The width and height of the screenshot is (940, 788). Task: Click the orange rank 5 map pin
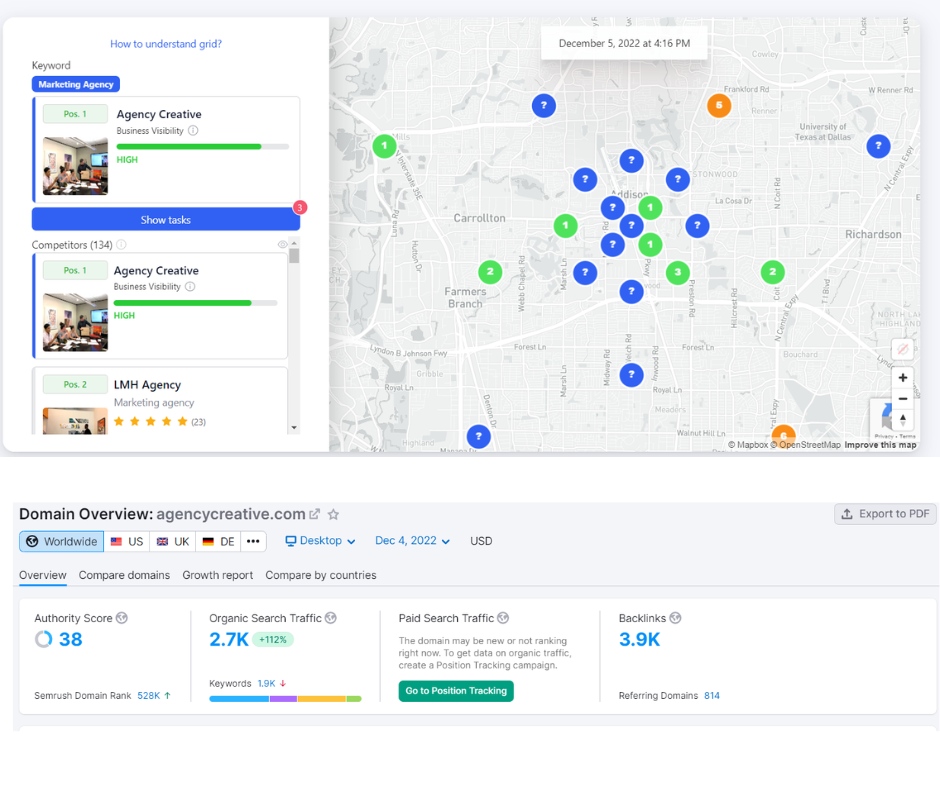(x=719, y=106)
